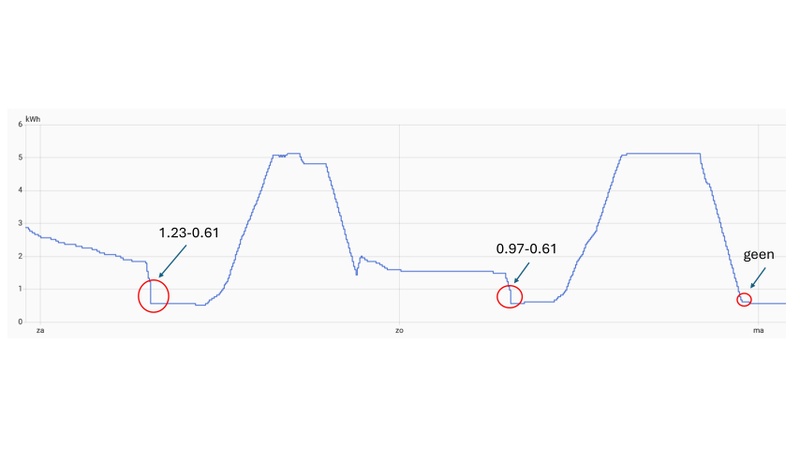Click the red circle below the 0.97-0.61 label

click(510, 296)
